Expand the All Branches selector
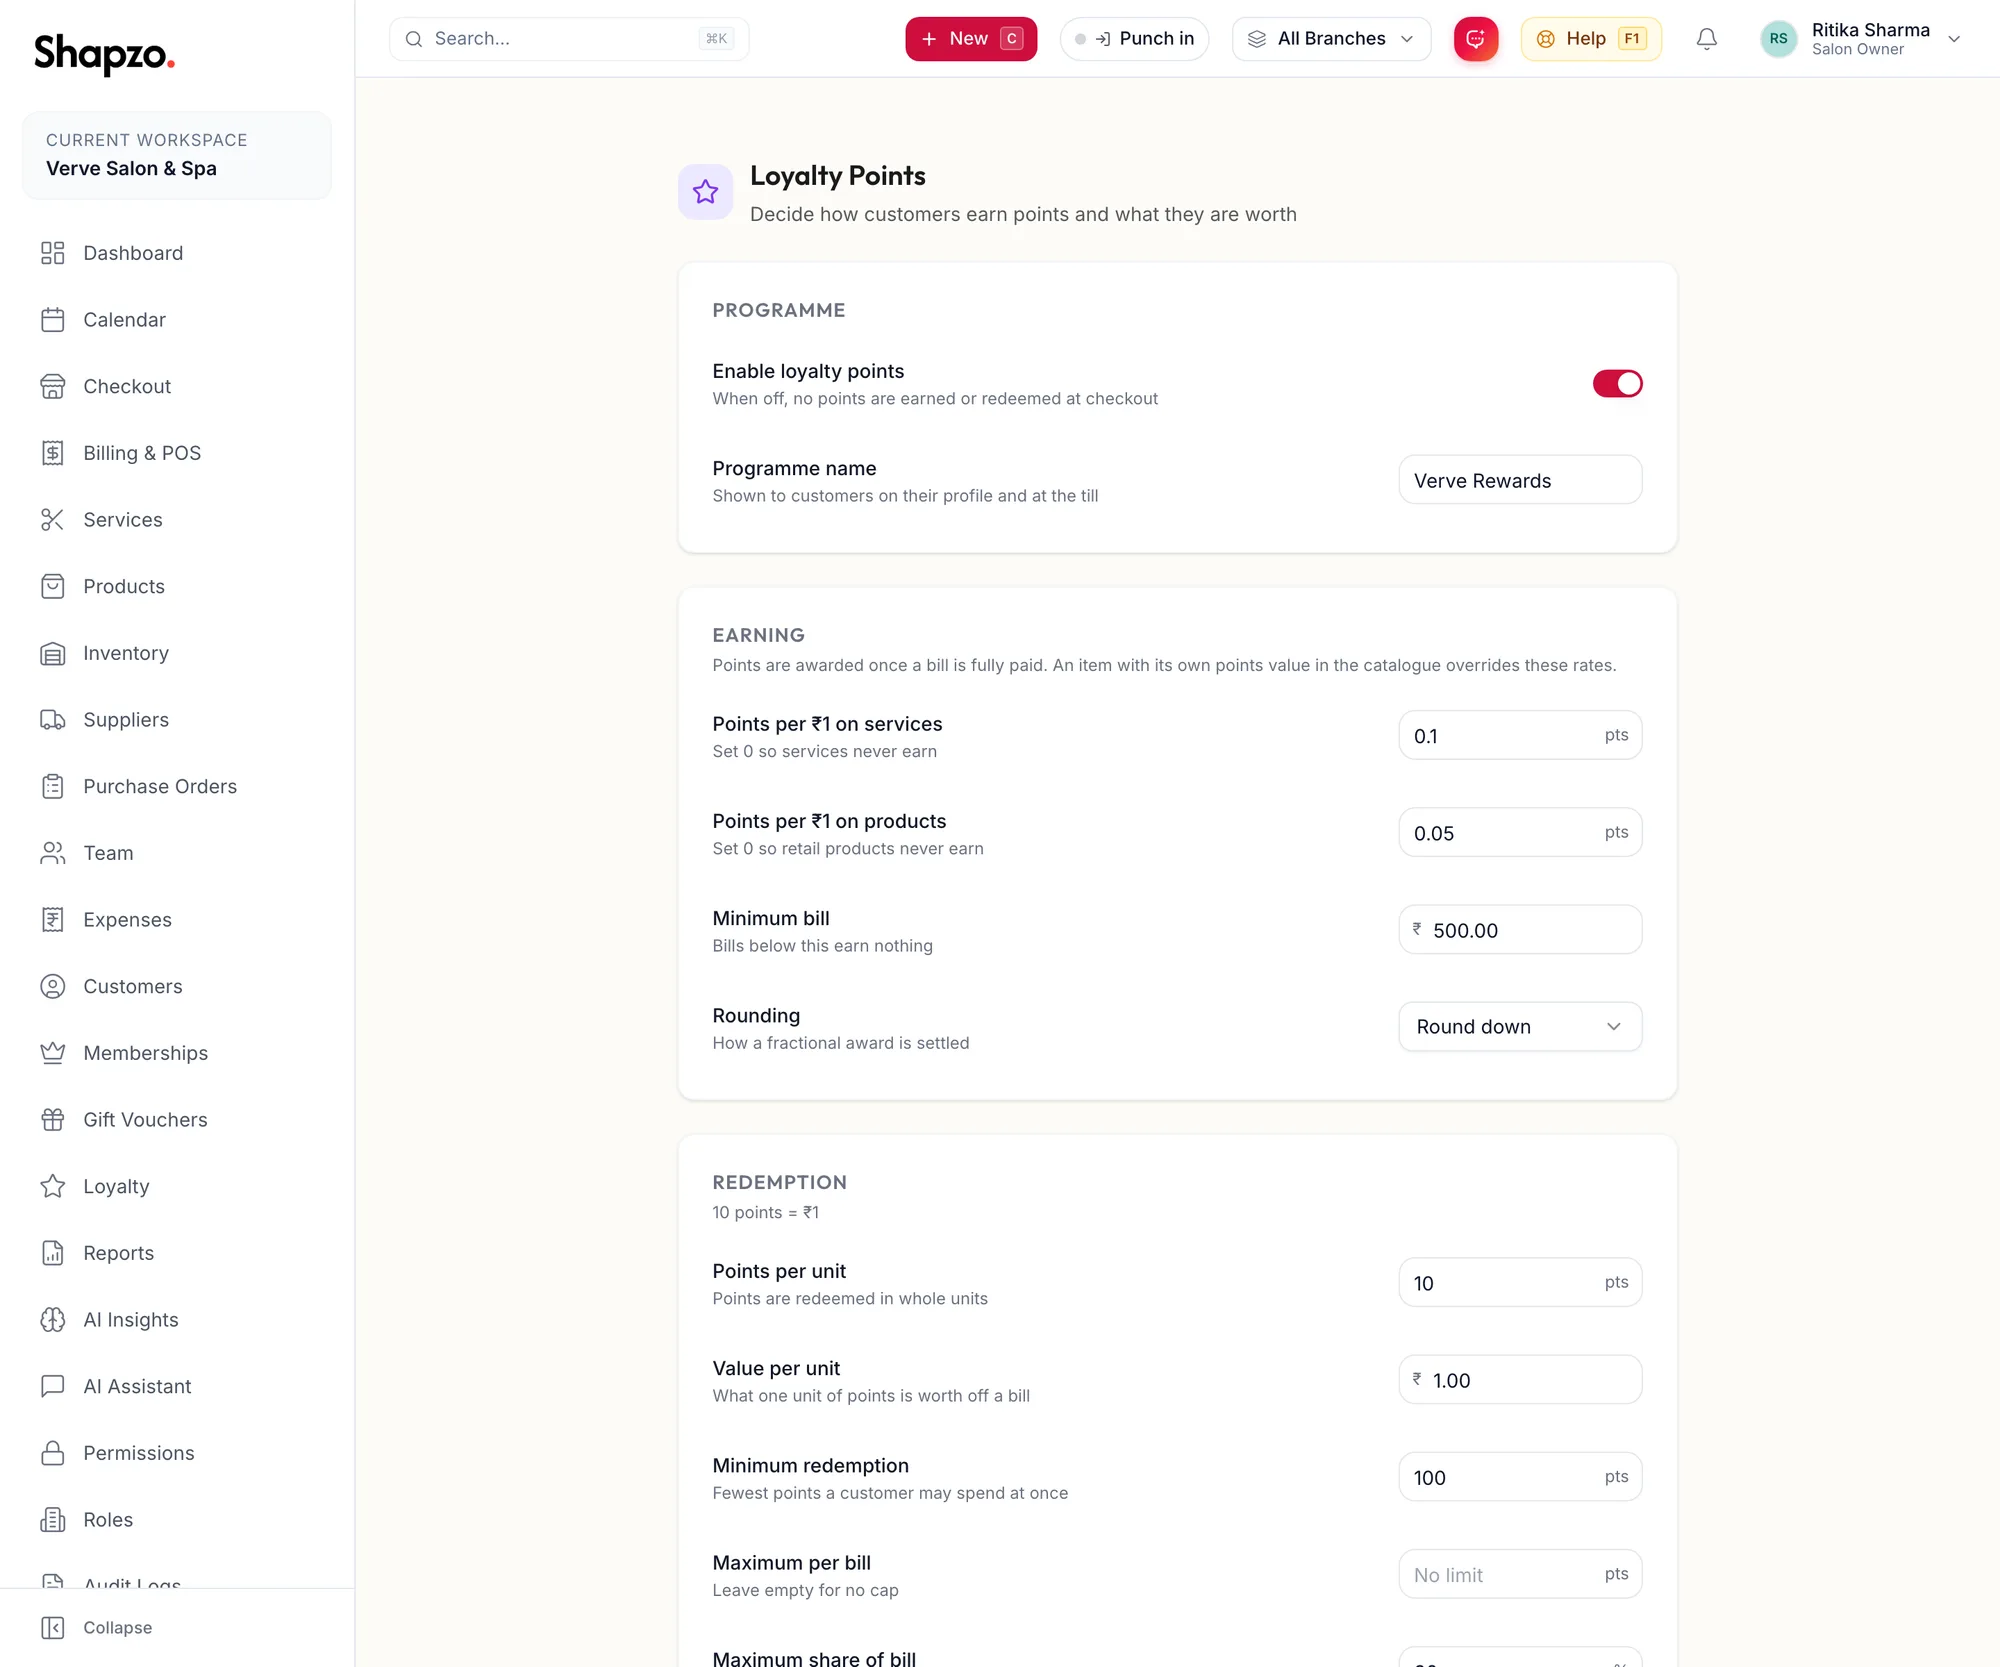Screen dimensions: 2000x1667 pyautogui.click(x=1331, y=39)
